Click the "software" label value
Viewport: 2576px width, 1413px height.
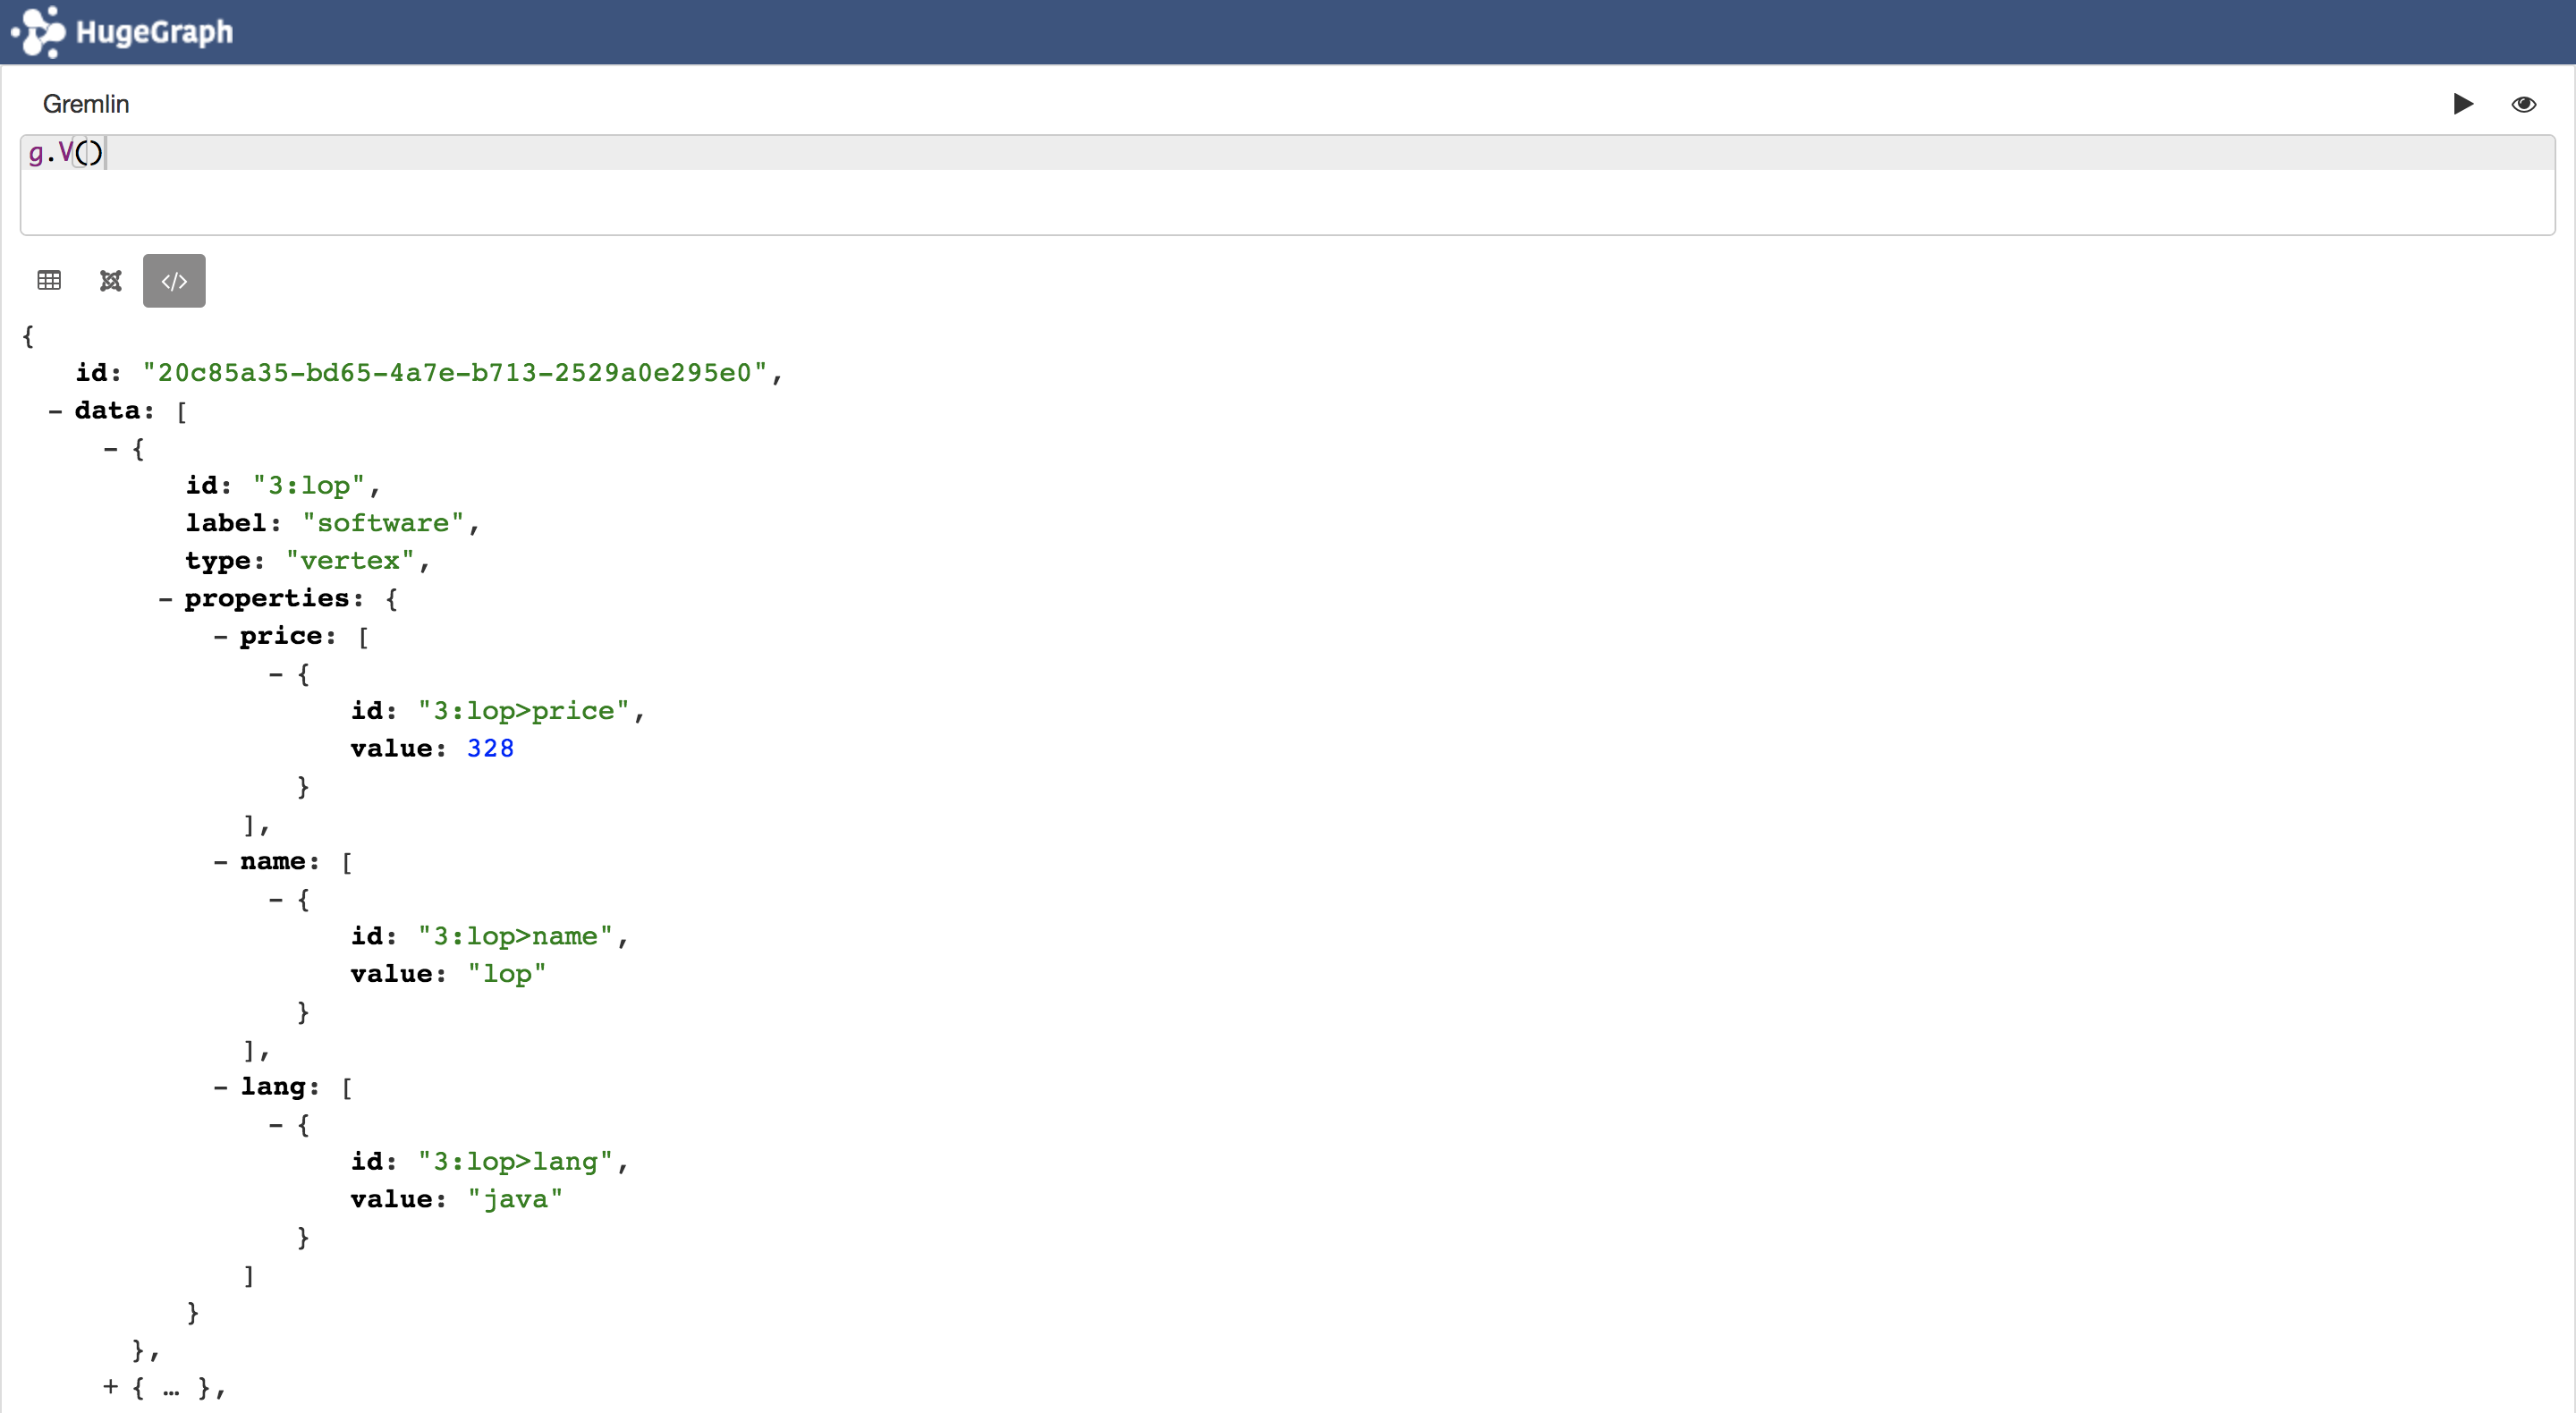click(x=383, y=523)
